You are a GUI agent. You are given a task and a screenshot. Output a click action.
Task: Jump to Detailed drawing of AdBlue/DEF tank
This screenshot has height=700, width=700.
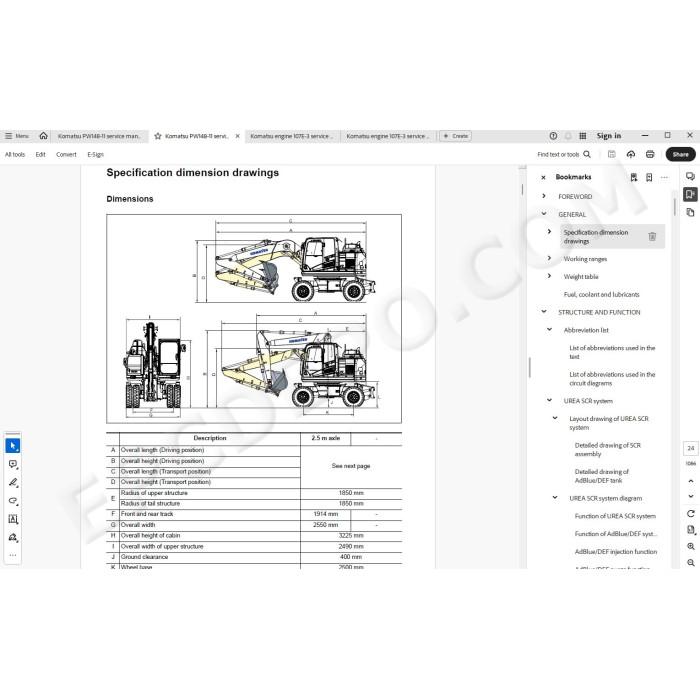point(601,476)
